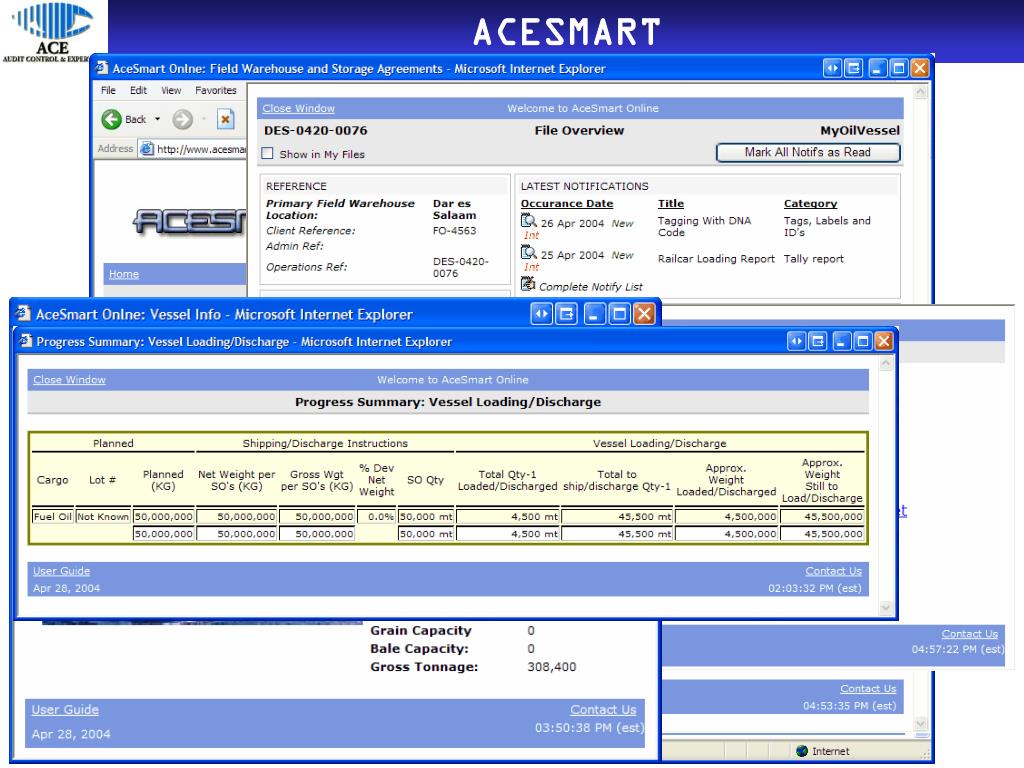The height and width of the screenshot is (768, 1024).
Task: Click Mark All Notifs as Read button
Action: pyautogui.click(x=808, y=152)
